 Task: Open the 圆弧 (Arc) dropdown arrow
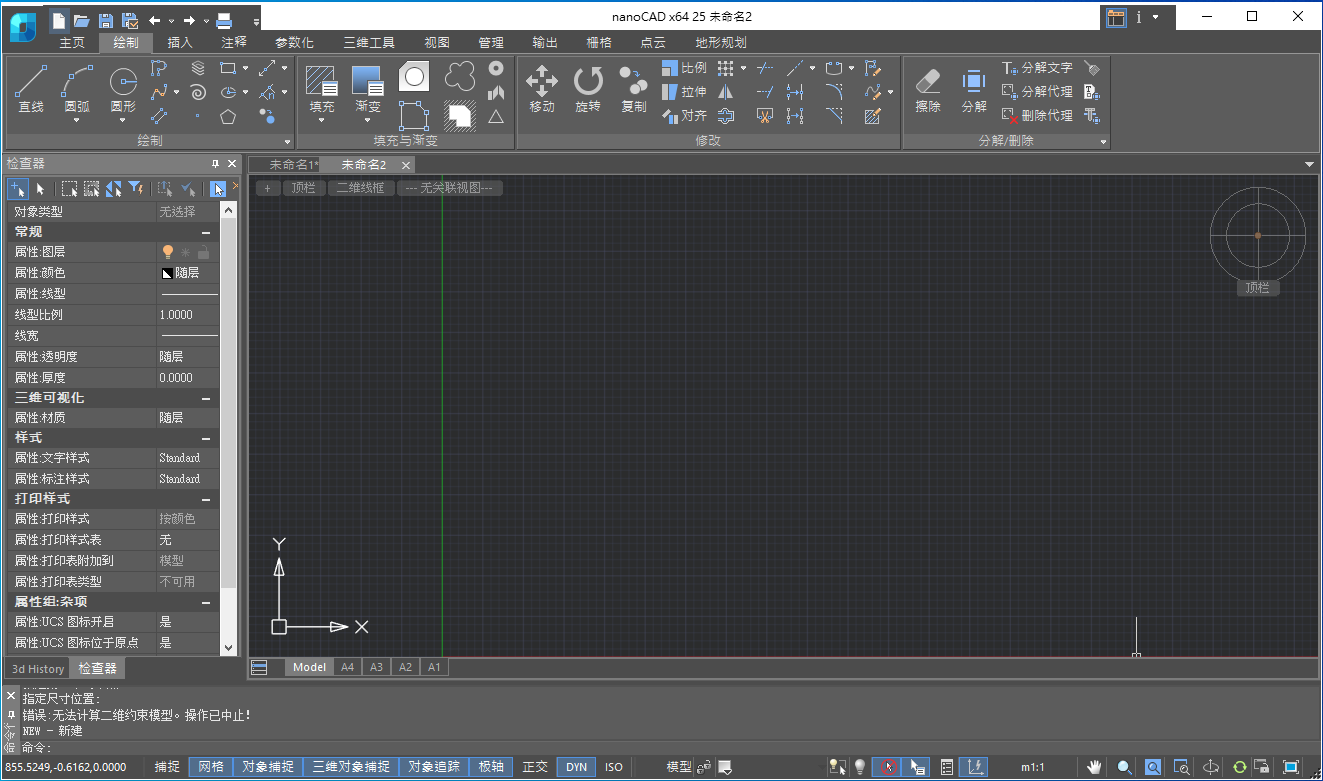pyautogui.click(x=77, y=121)
